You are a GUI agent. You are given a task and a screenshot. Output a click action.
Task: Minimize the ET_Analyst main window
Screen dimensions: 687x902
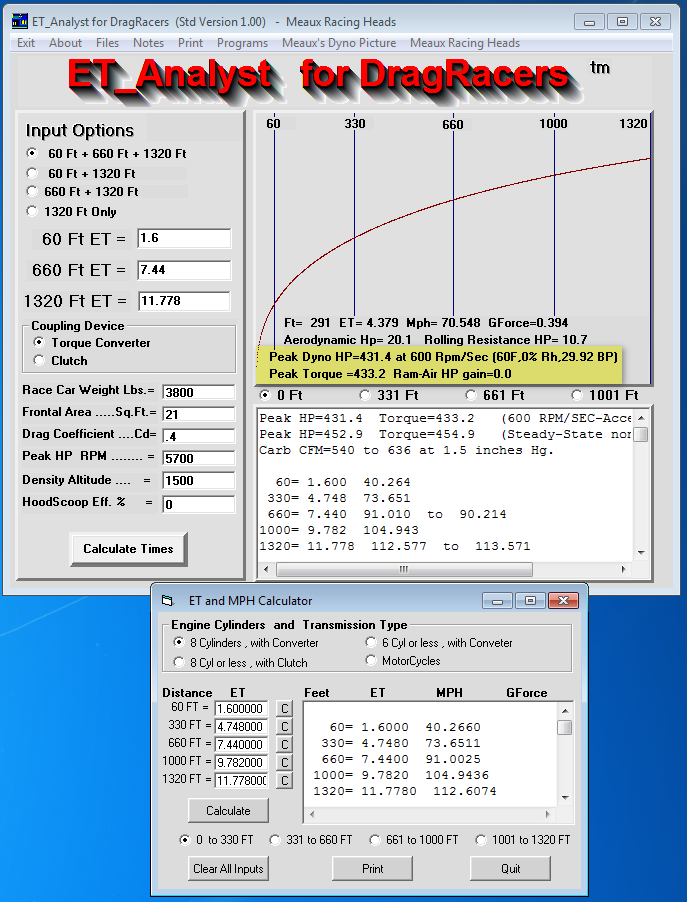tap(589, 22)
